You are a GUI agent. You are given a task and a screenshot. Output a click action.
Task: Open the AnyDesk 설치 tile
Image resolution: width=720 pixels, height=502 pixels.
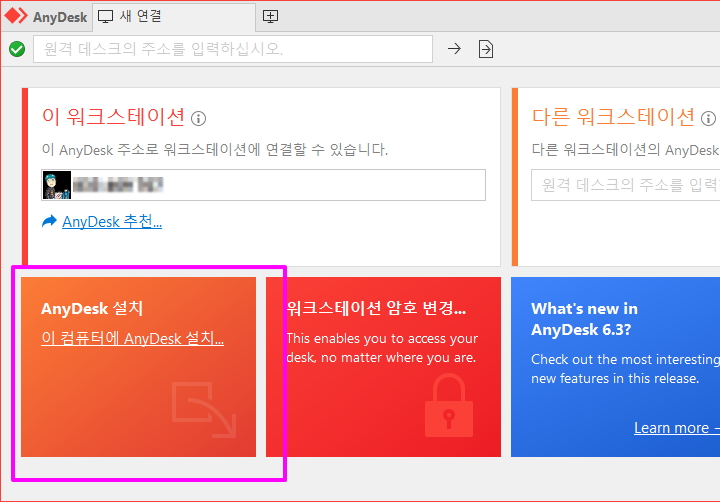tap(138, 367)
